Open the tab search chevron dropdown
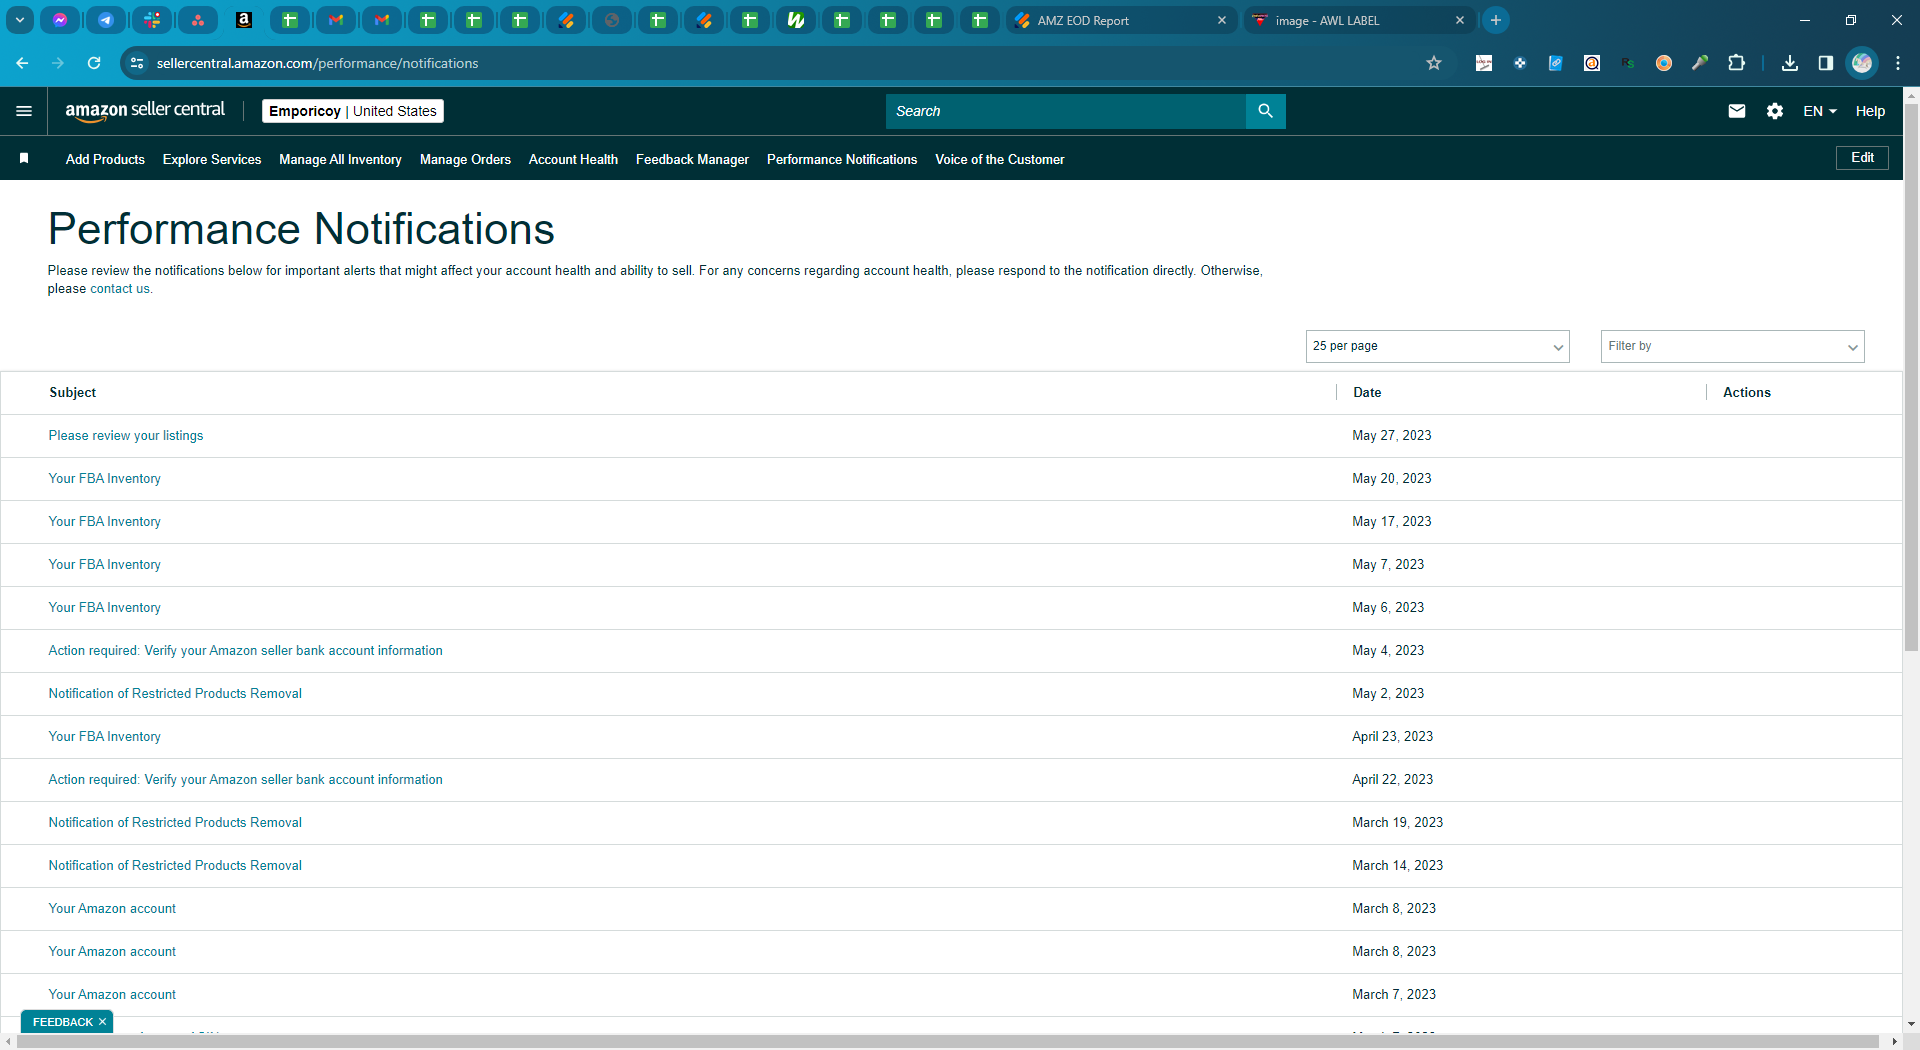The width and height of the screenshot is (1920, 1050). [x=20, y=20]
